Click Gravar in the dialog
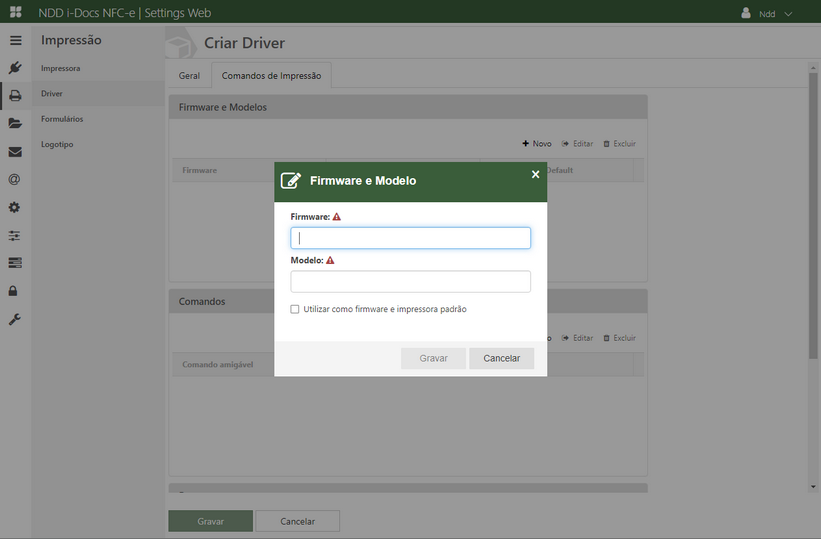The width and height of the screenshot is (821, 539). pyautogui.click(x=433, y=358)
